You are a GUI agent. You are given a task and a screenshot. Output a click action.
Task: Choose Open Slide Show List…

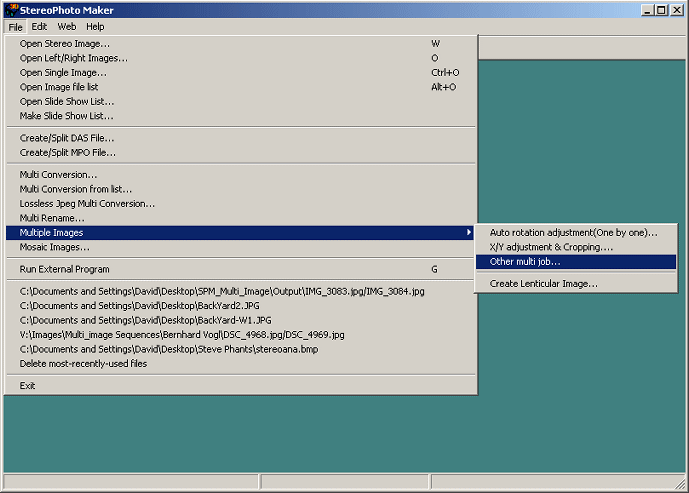[x=241, y=102]
